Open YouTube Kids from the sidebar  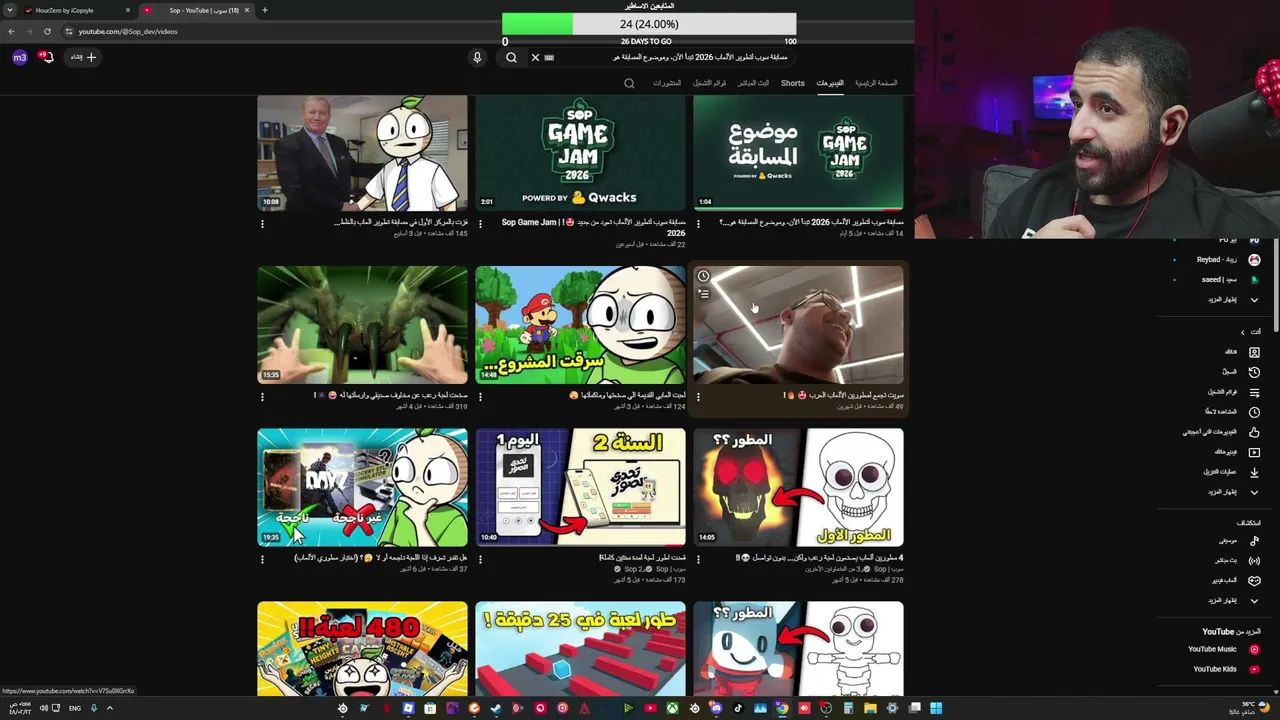click(x=1225, y=669)
